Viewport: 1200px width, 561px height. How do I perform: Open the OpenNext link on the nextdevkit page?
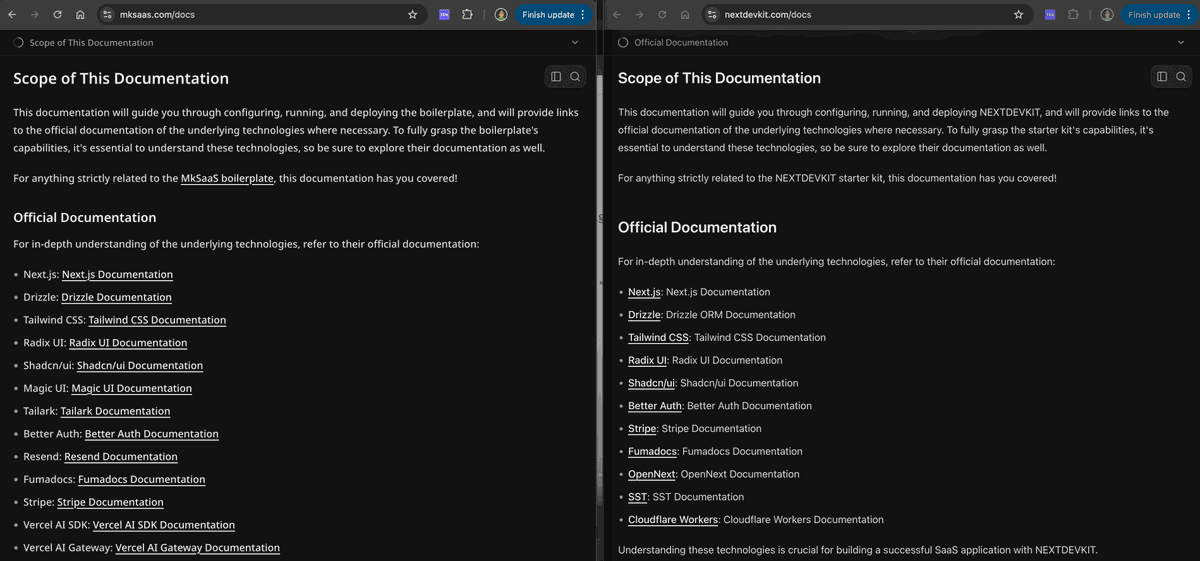tap(652, 474)
